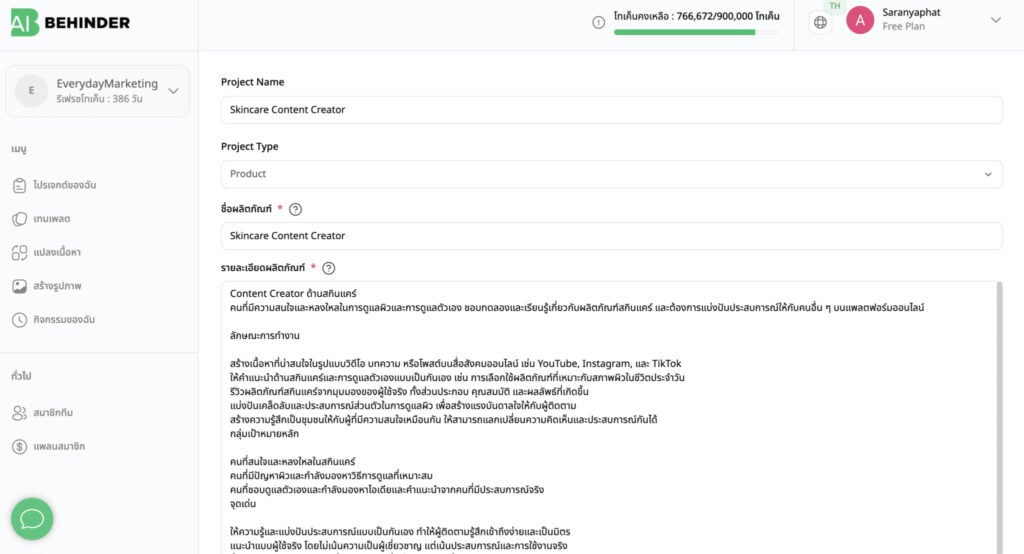This screenshot has width=1024, height=554.
Task: Click the image creation icon
Action: (x=20, y=286)
